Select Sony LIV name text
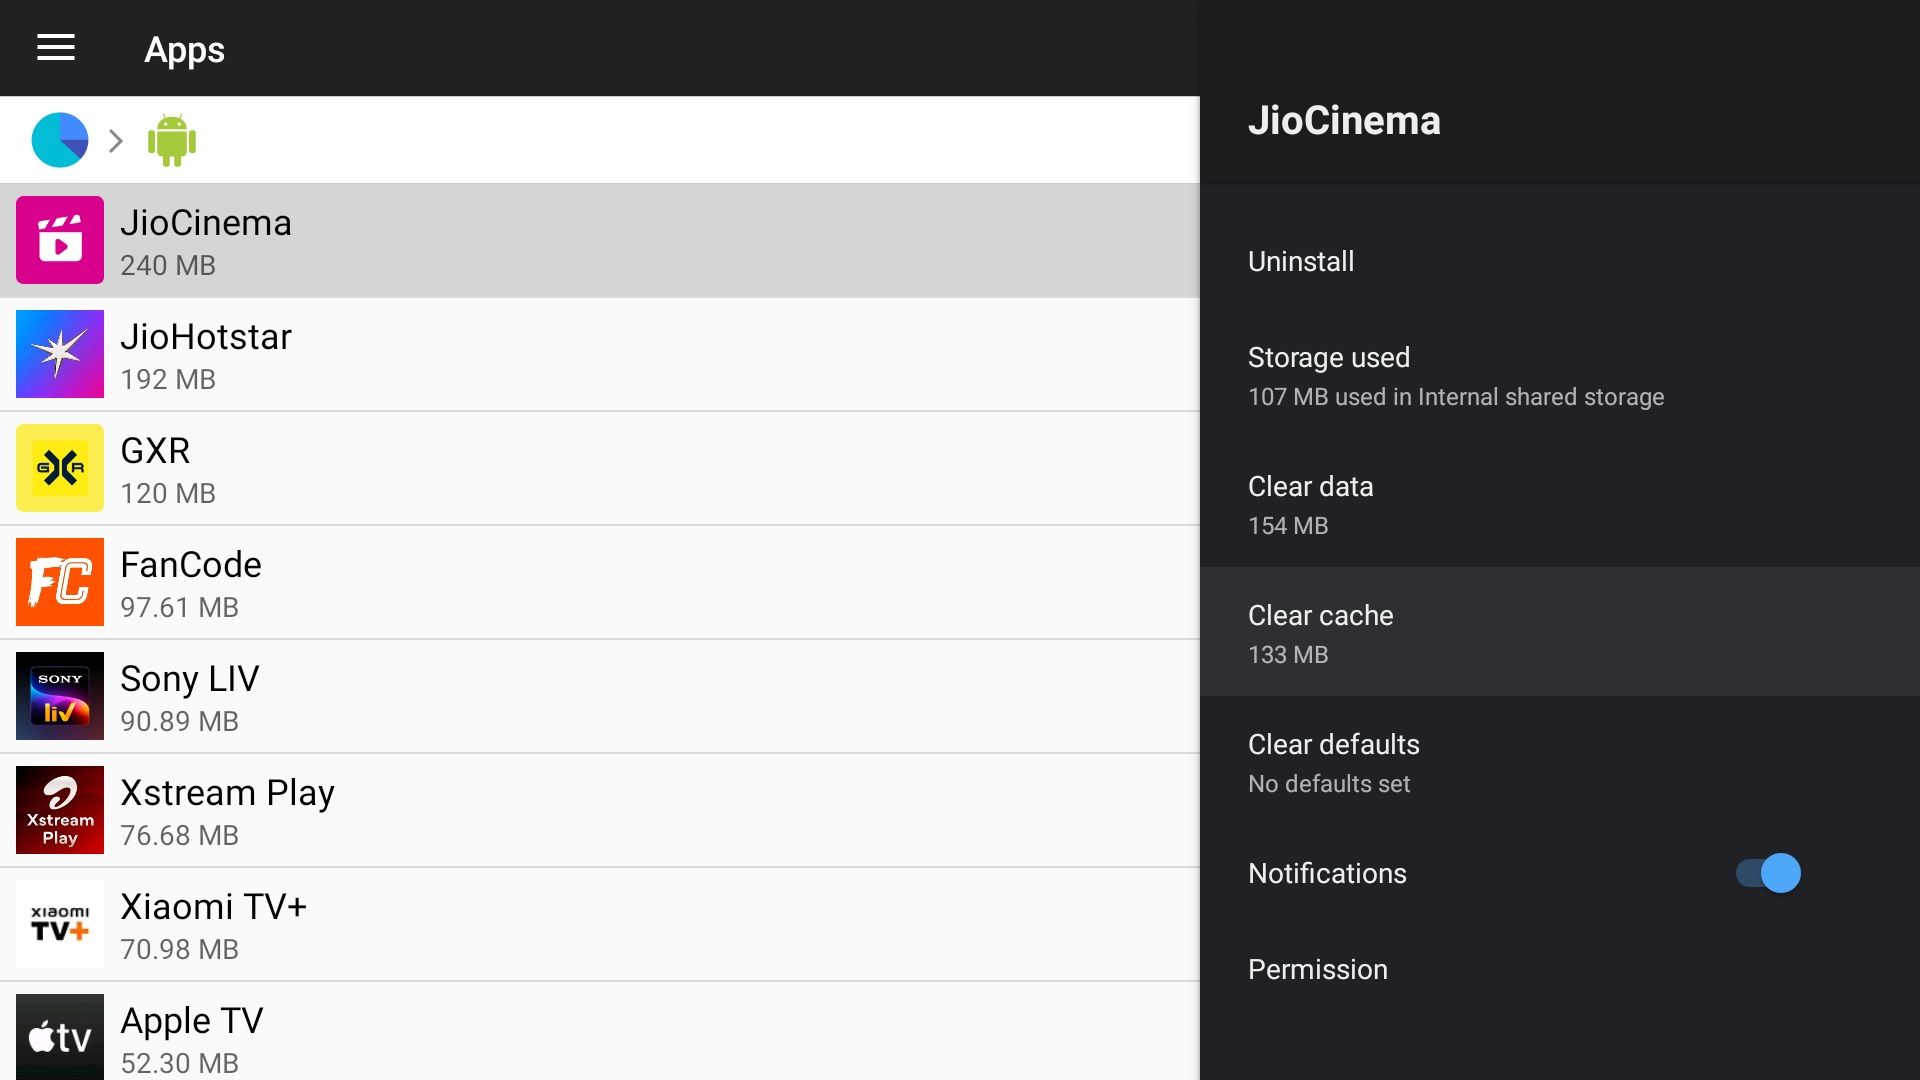 click(x=189, y=679)
